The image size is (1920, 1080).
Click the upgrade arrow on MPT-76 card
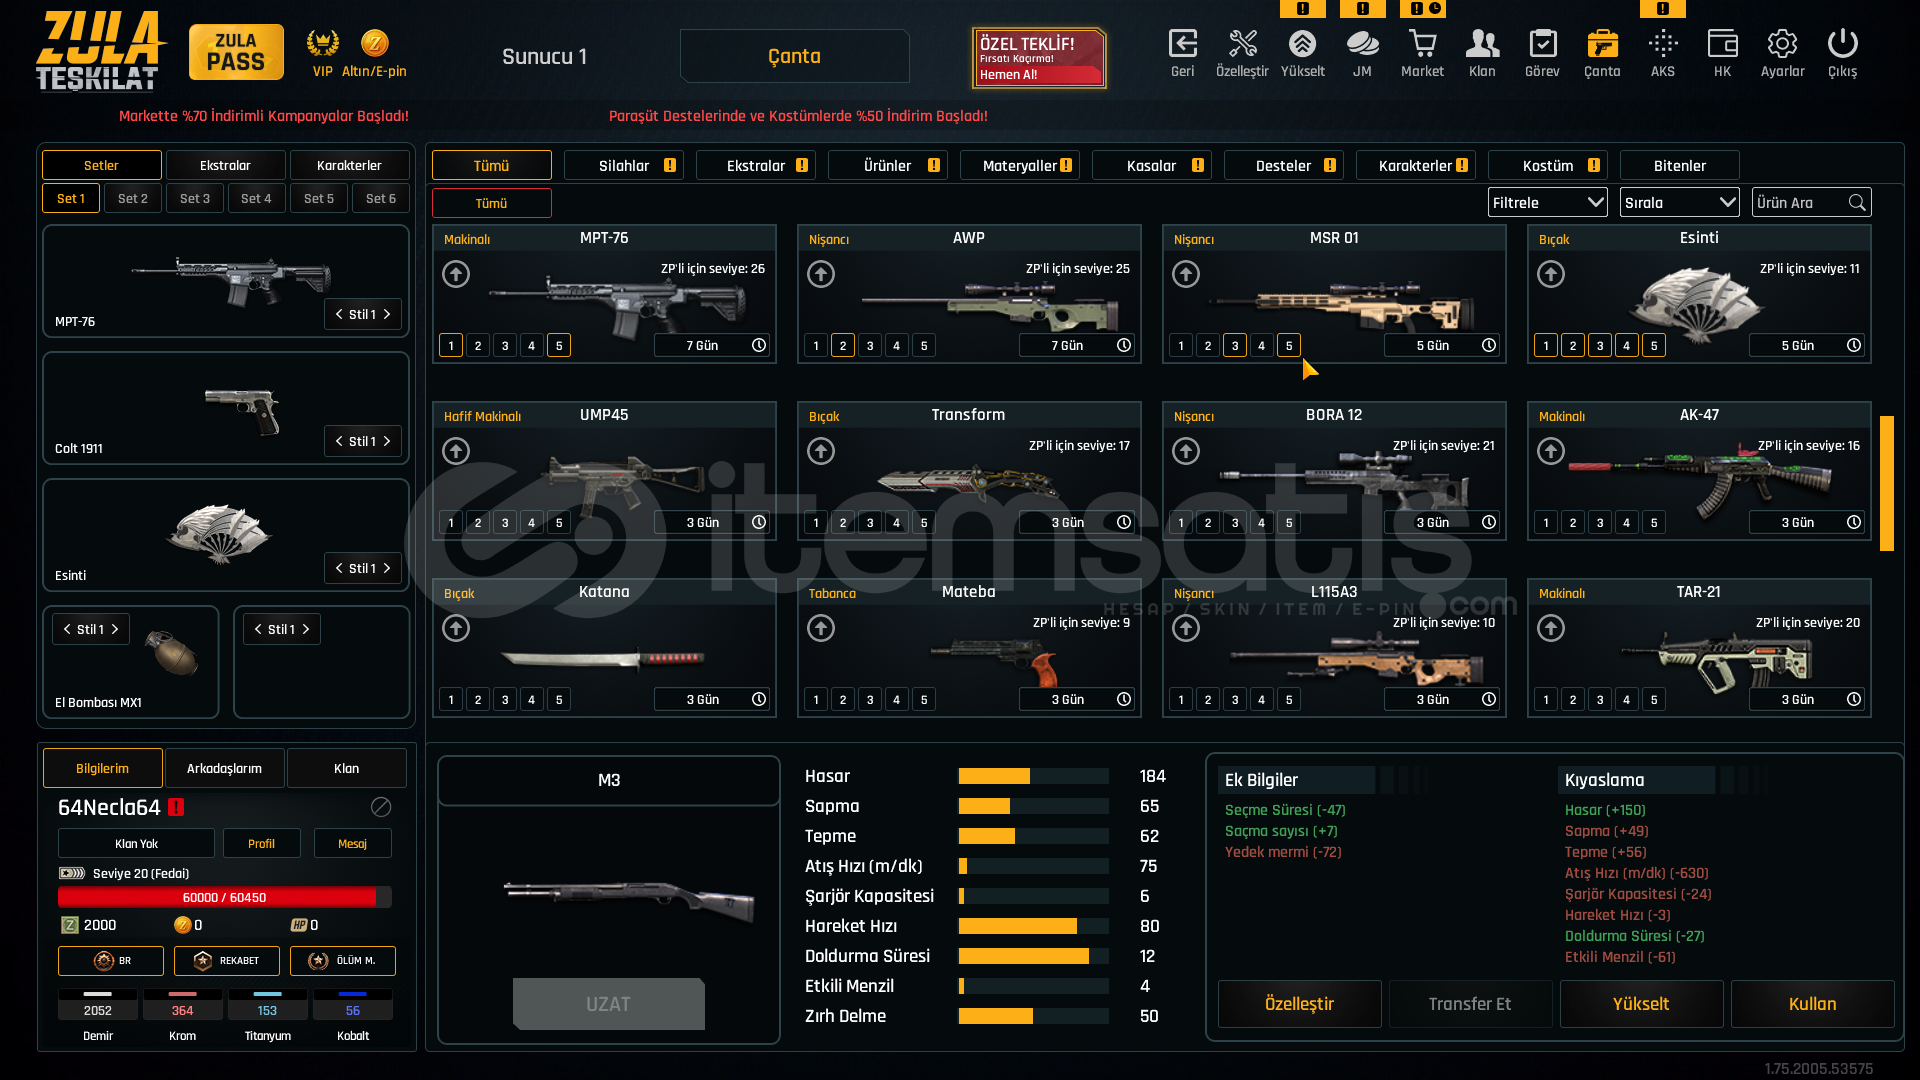456,274
